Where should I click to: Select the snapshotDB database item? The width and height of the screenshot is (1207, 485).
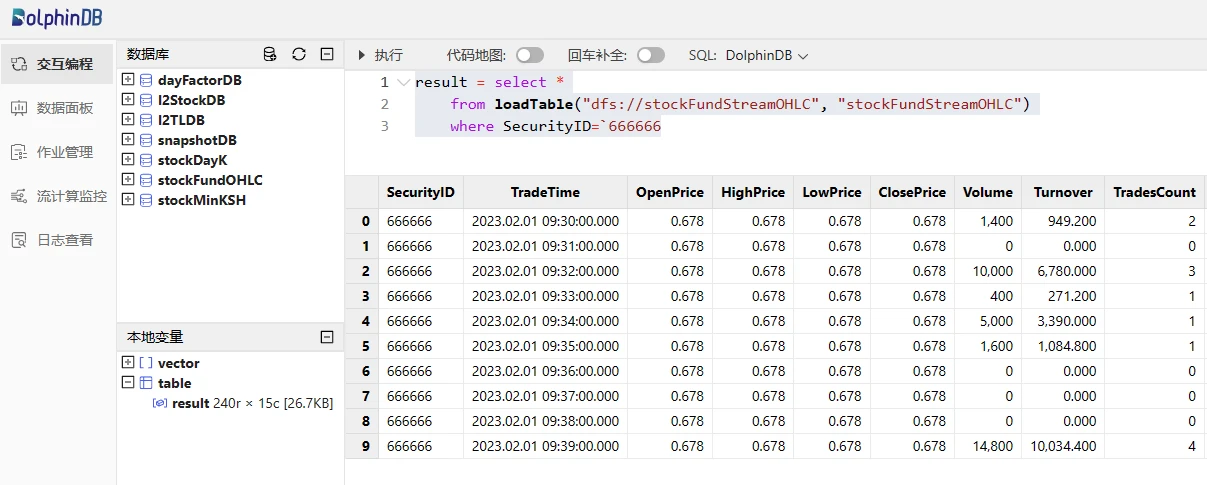pos(197,140)
